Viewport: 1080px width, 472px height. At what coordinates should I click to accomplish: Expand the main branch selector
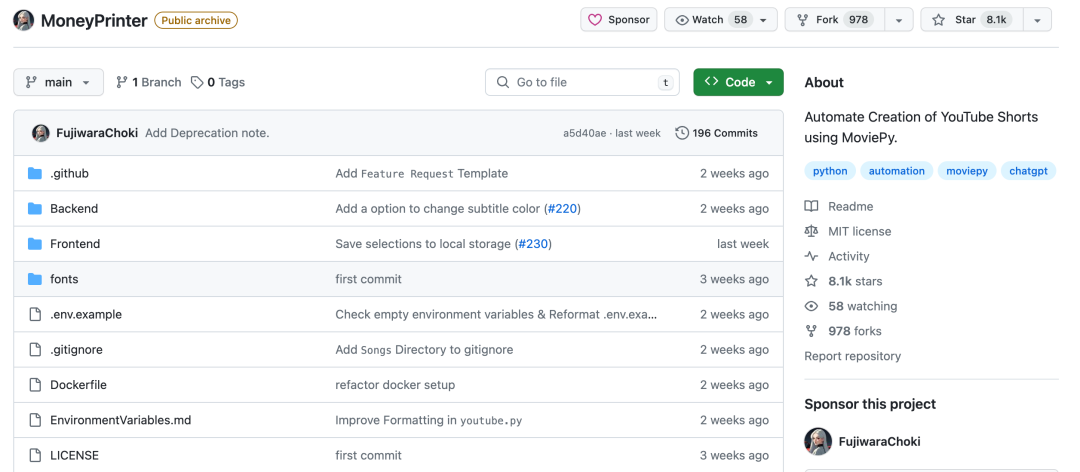tap(58, 82)
